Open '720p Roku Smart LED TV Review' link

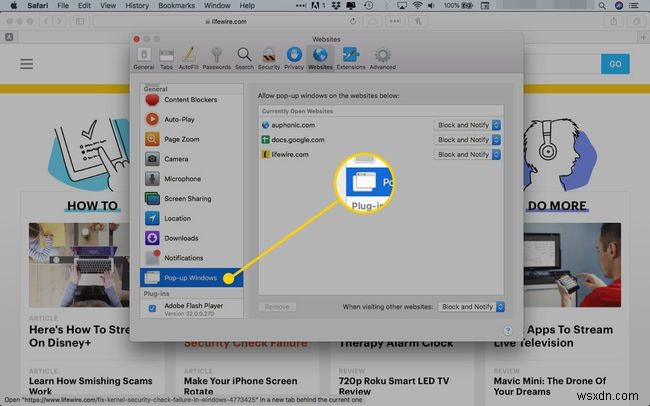[x=393, y=386]
